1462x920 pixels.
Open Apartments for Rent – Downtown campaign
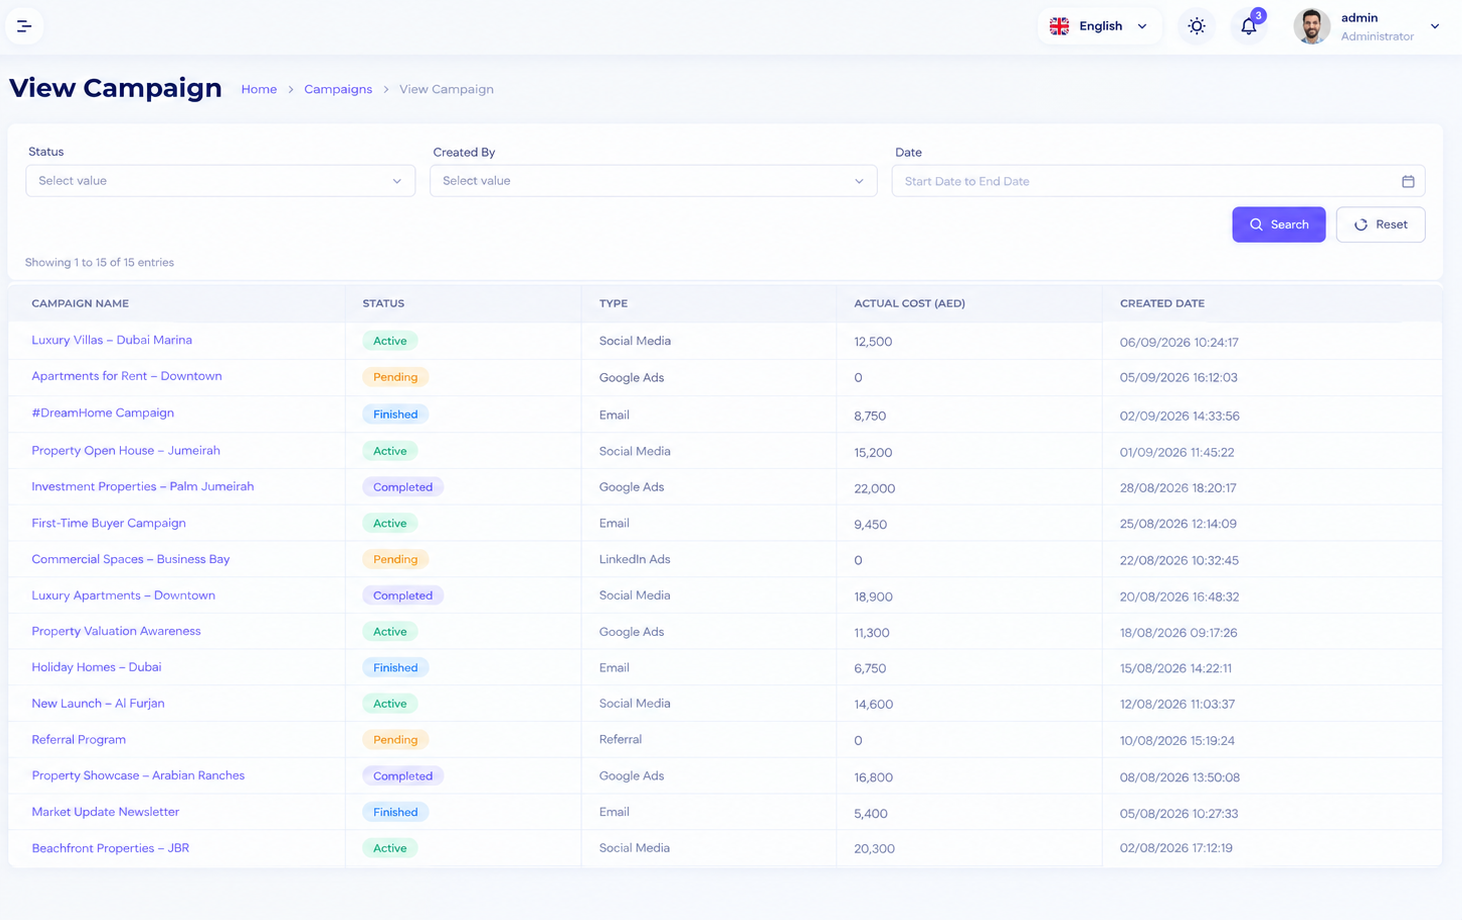point(127,376)
